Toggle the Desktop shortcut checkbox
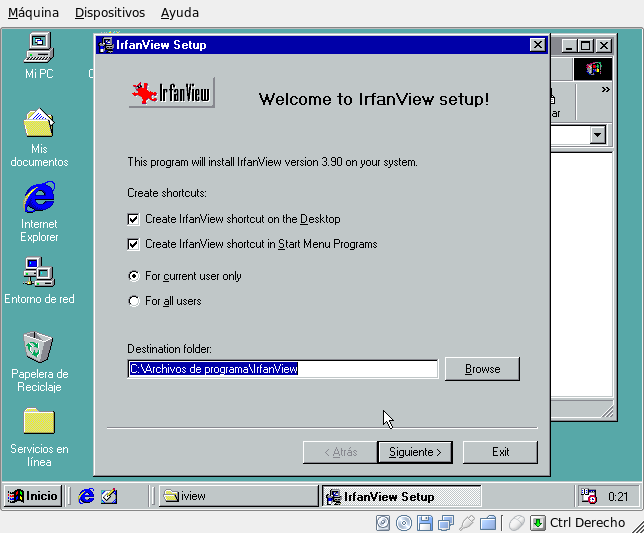The height and width of the screenshot is (533, 644). point(133,219)
